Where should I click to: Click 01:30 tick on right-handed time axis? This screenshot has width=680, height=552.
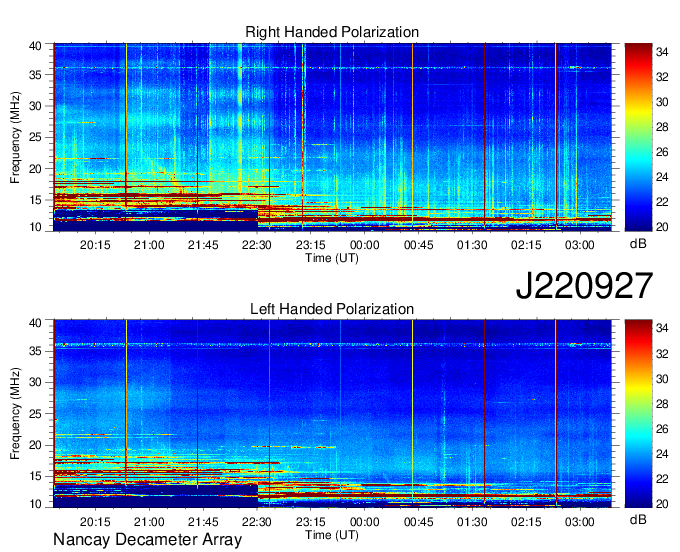(x=472, y=245)
